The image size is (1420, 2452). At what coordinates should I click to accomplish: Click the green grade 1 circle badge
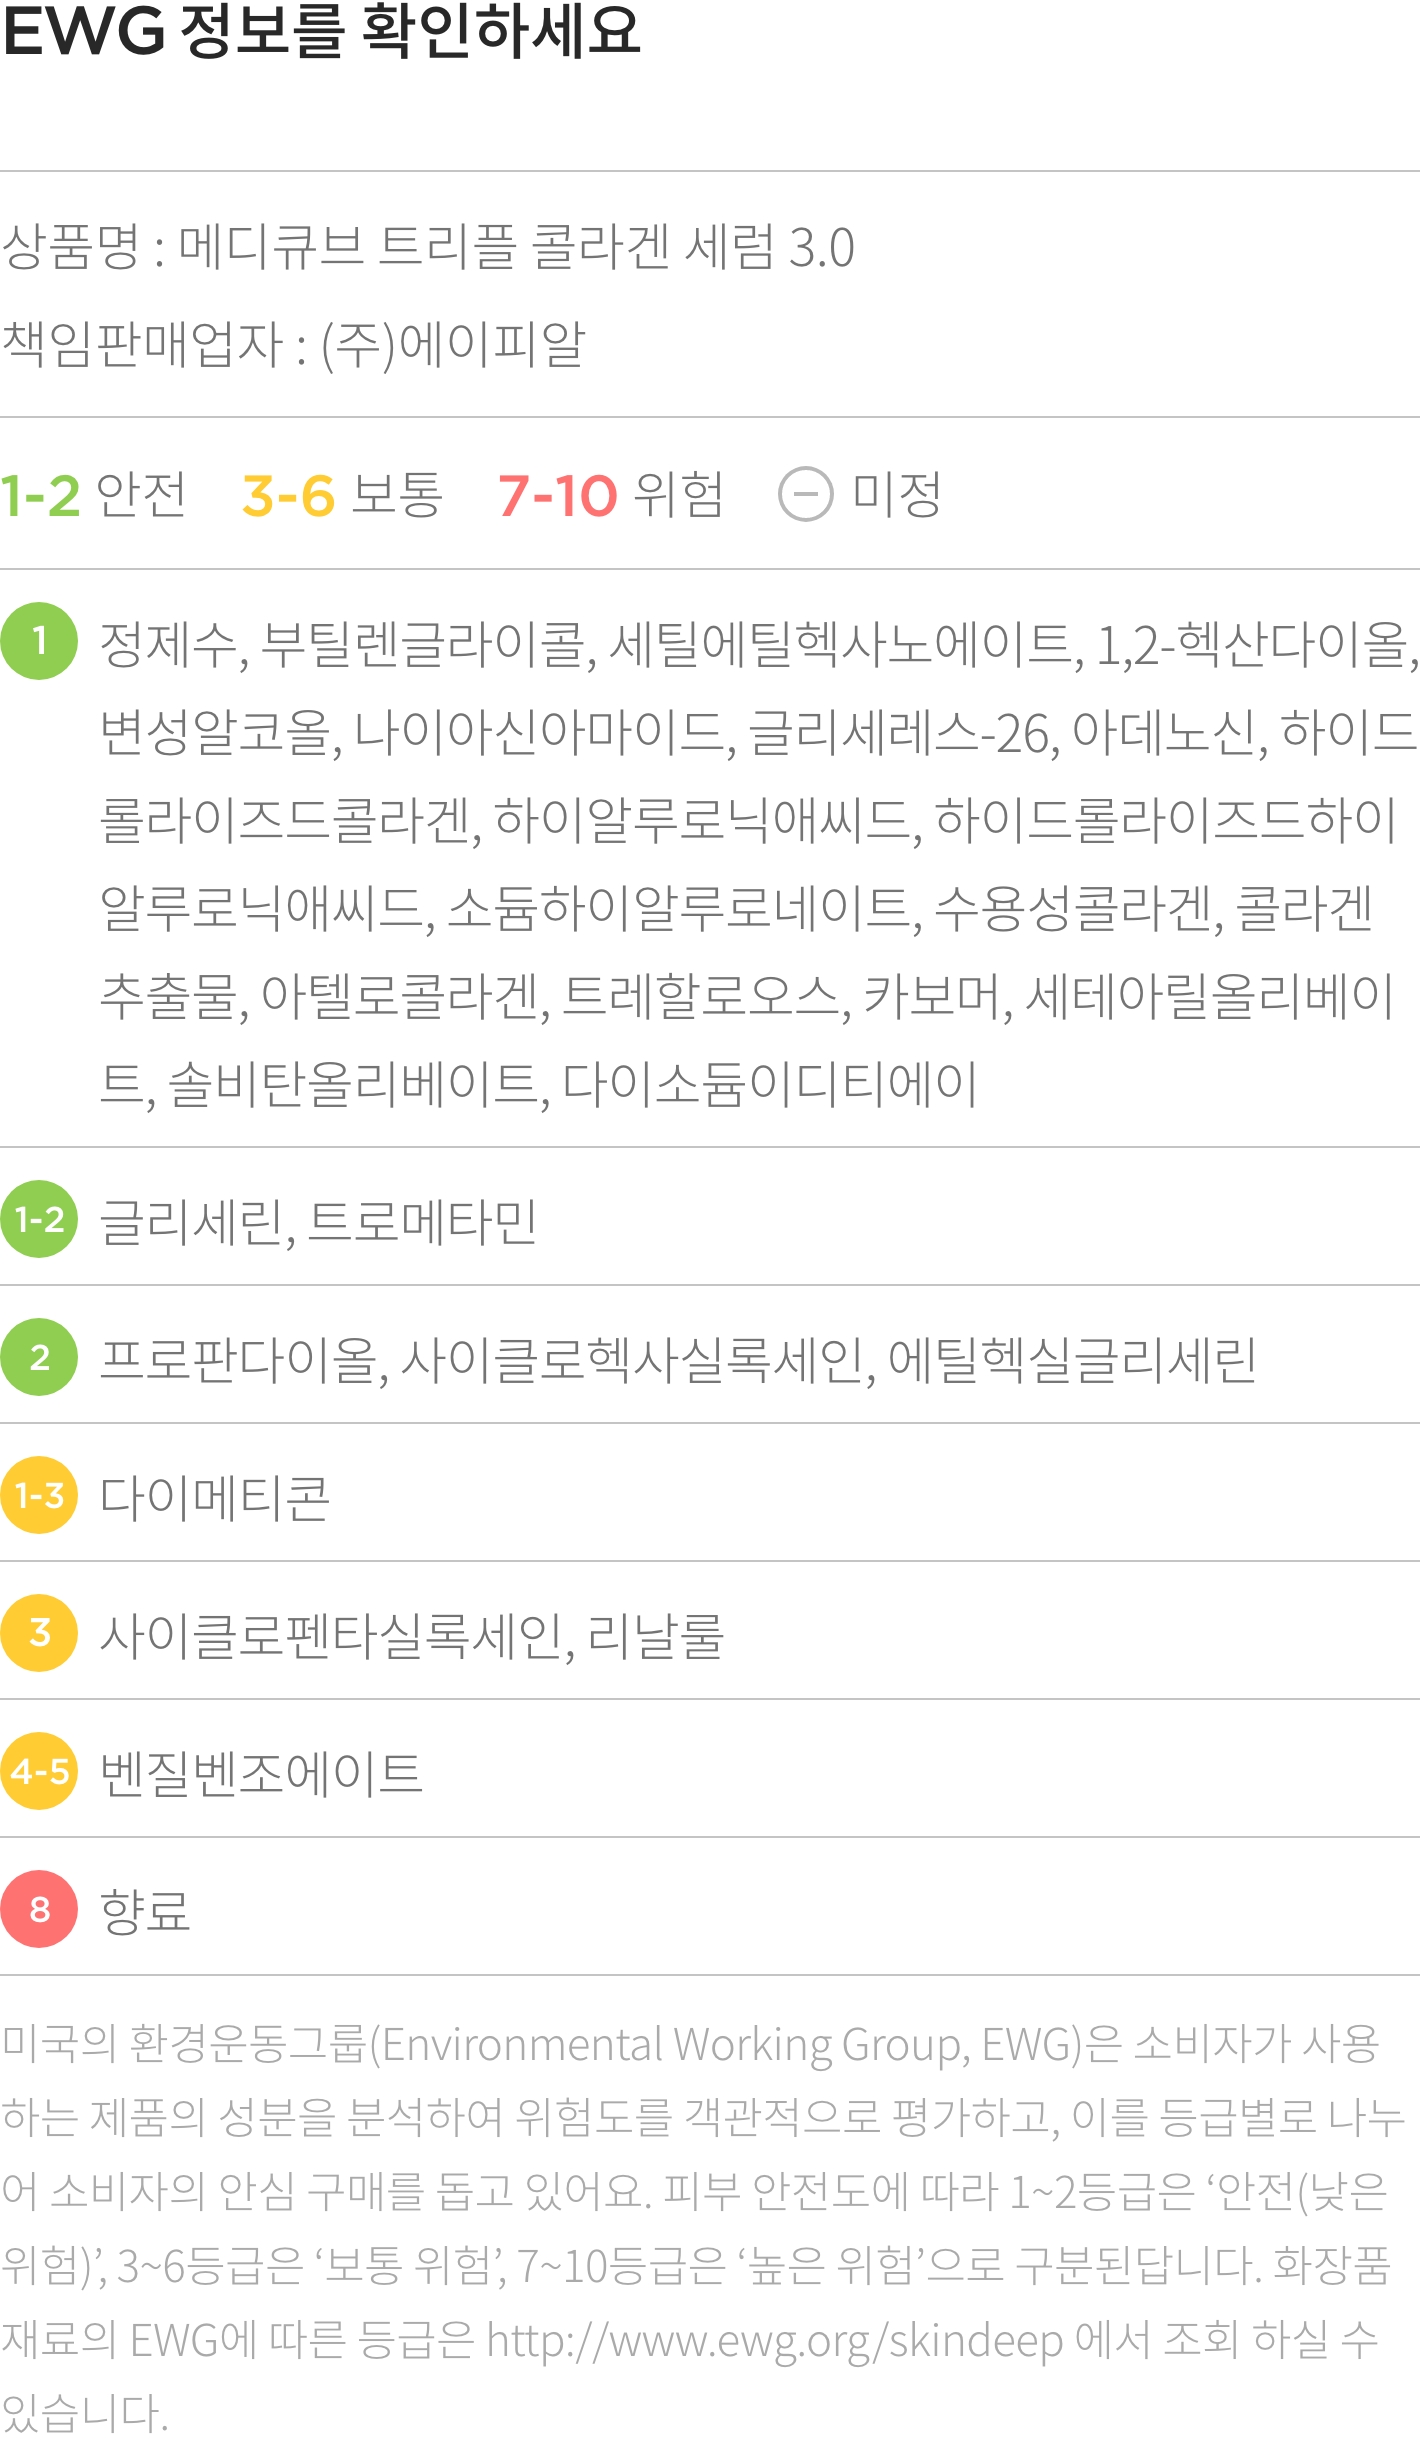(x=39, y=641)
